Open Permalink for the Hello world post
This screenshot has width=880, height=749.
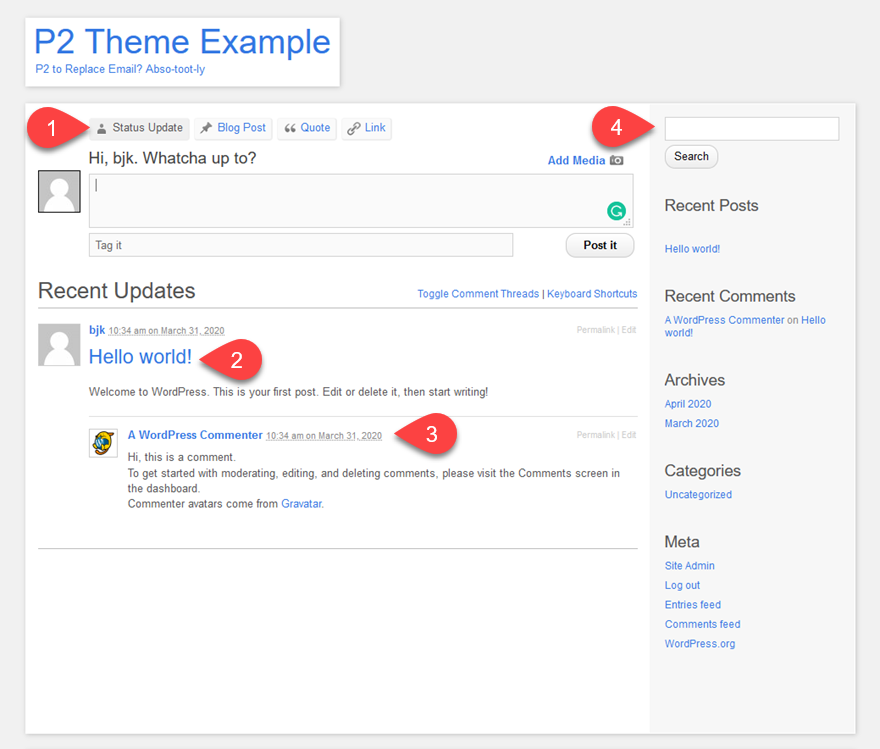point(595,330)
